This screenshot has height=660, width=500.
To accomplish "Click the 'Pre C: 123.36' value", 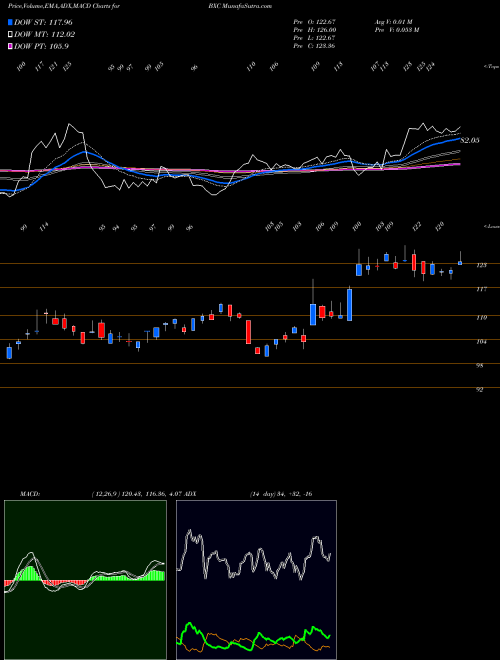I will pyautogui.click(x=314, y=46).
